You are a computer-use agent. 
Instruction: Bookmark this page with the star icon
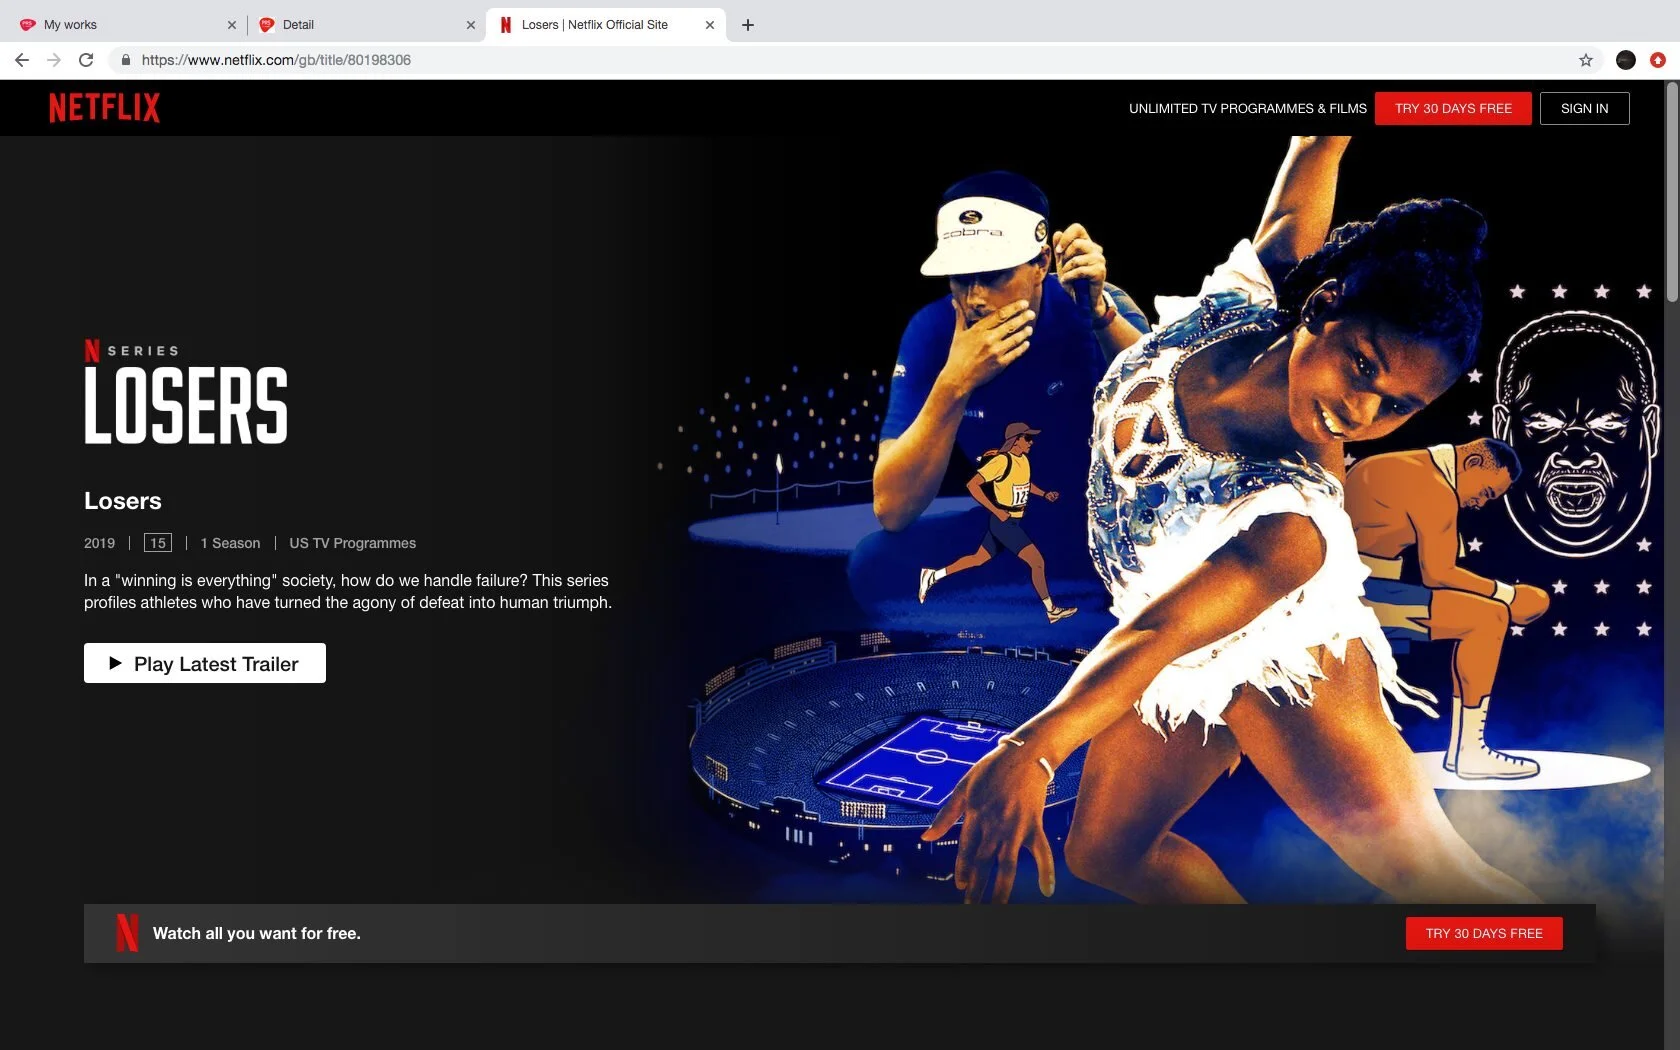pos(1586,60)
